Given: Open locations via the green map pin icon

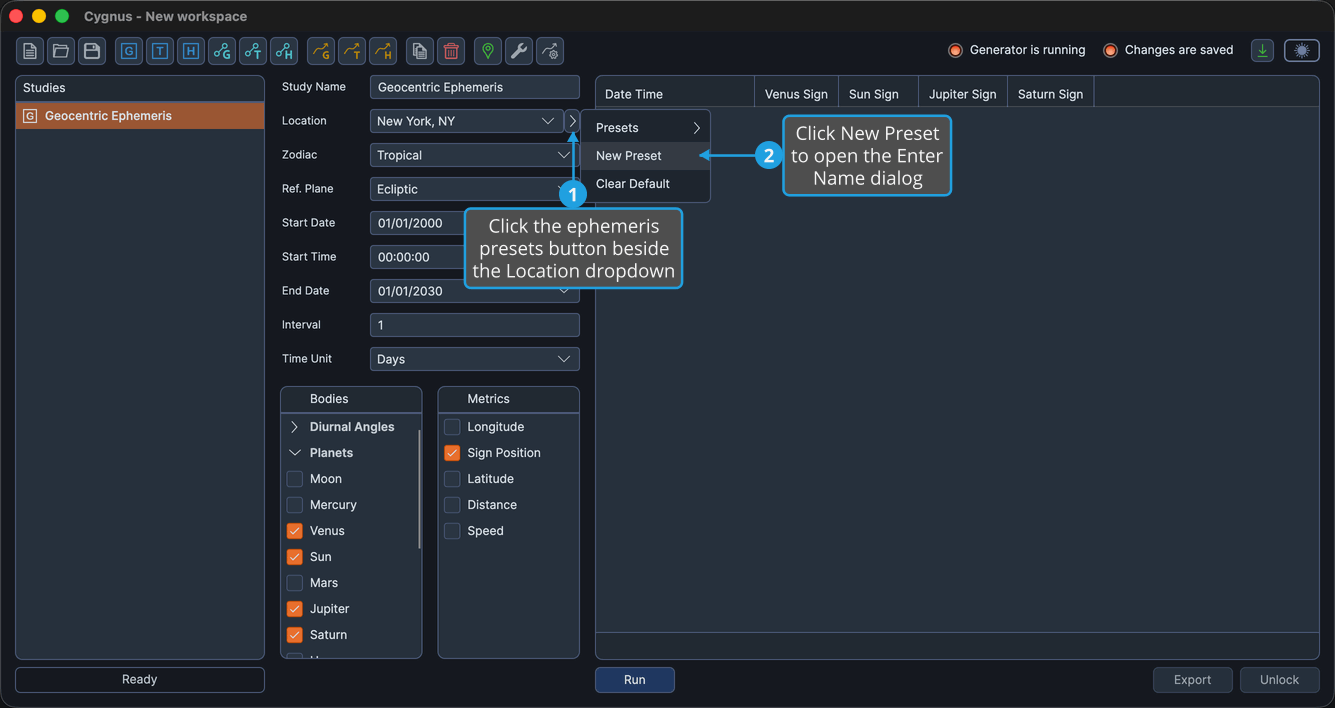Looking at the screenshot, I should click(488, 51).
